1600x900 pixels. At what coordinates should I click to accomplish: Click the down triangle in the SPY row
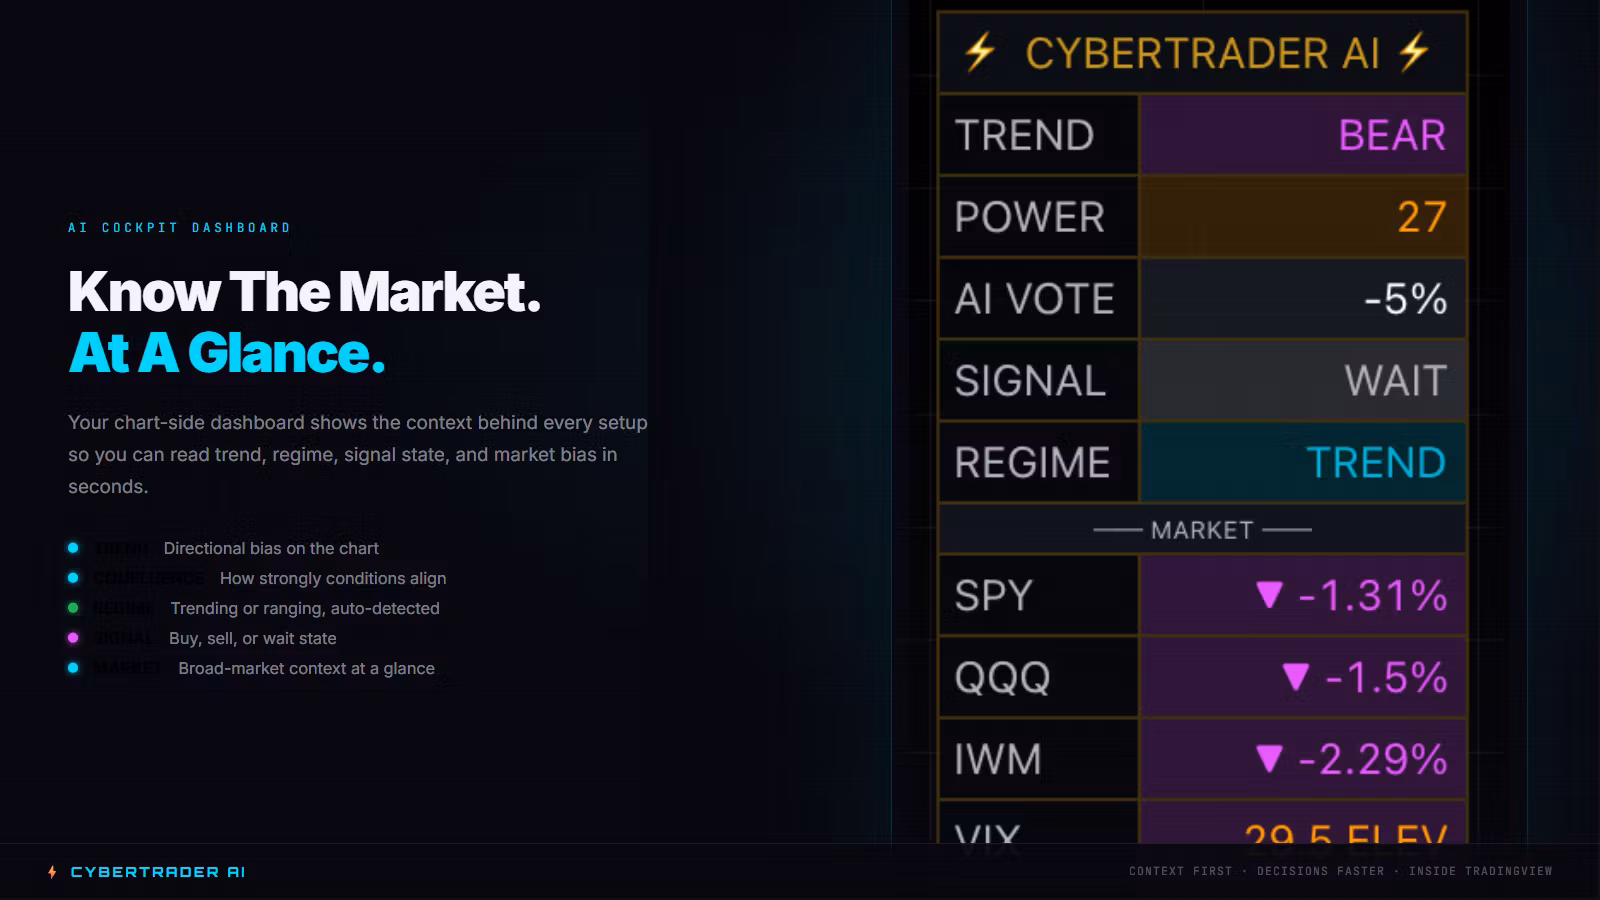[x=1269, y=595]
